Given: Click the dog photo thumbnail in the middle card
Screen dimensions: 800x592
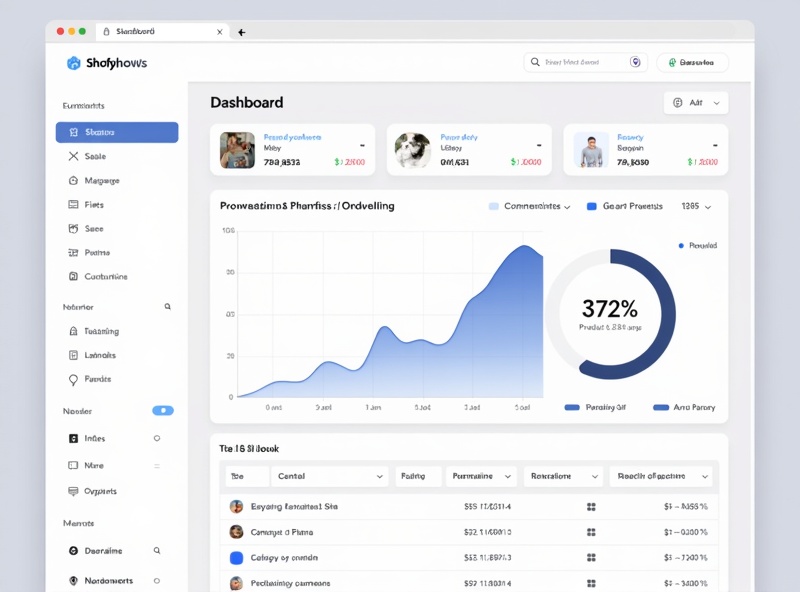Looking at the screenshot, I should pos(413,150).
